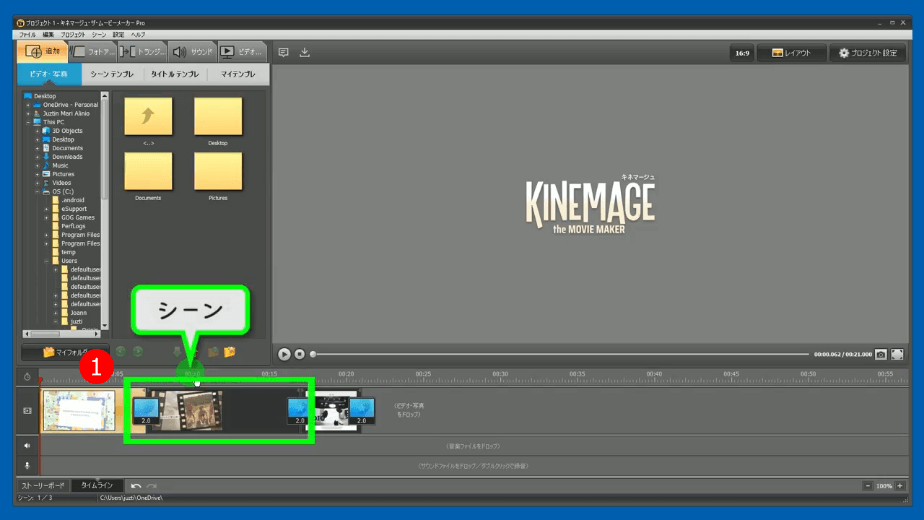Click the zoom out minus icon

[866, 485]
